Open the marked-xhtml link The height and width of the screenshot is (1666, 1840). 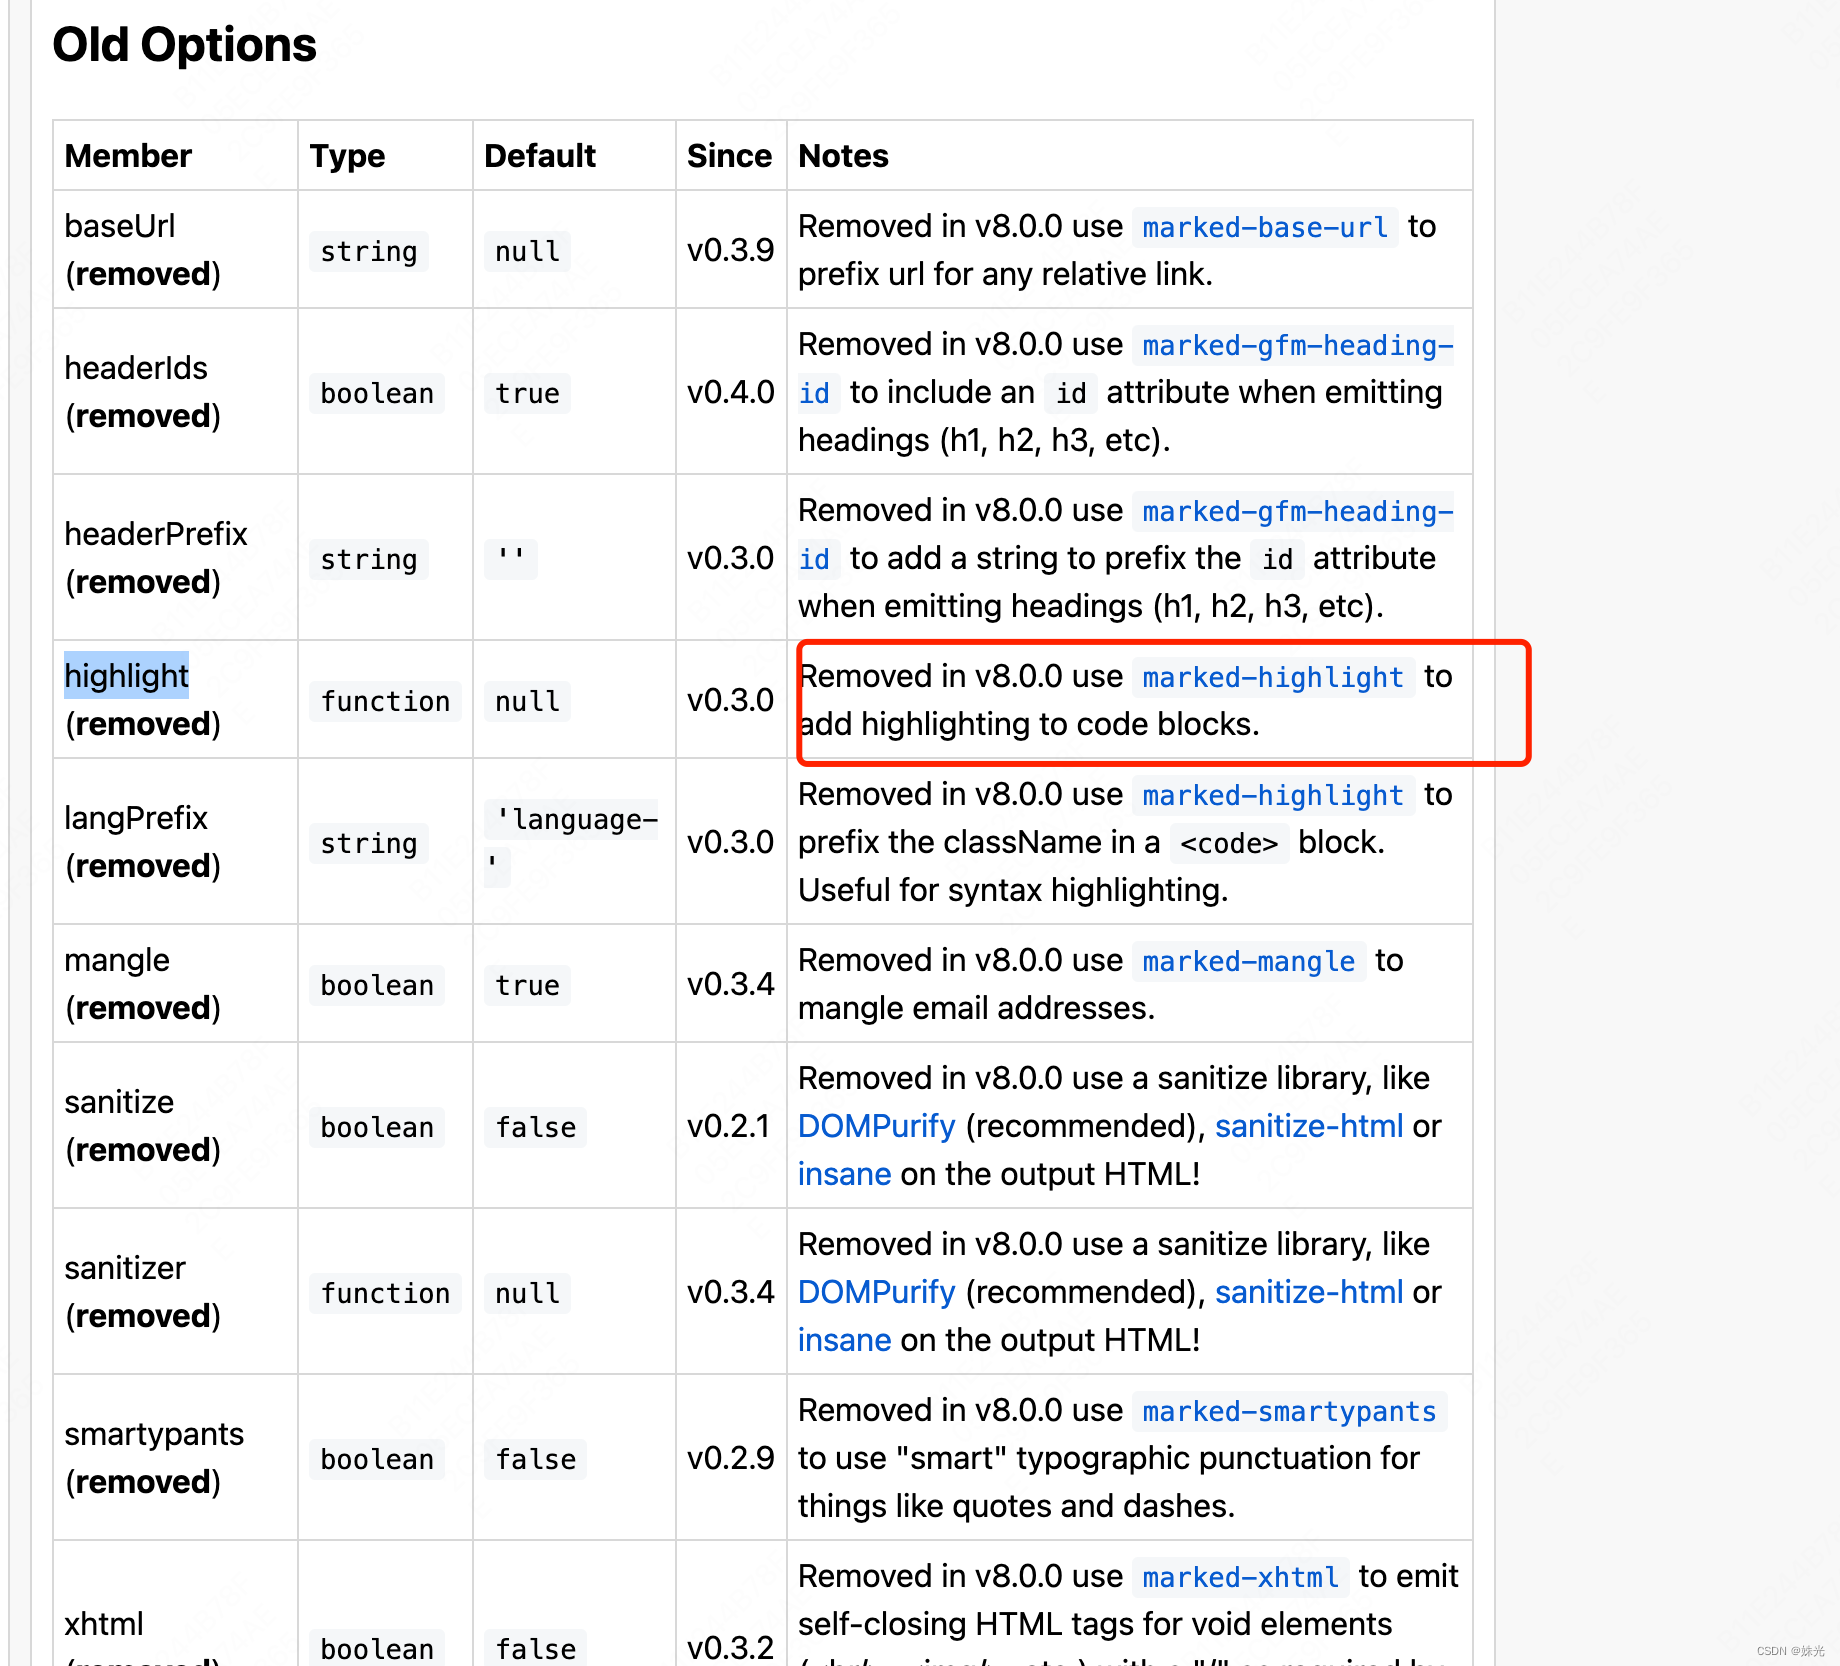tap(1240, 1577)
